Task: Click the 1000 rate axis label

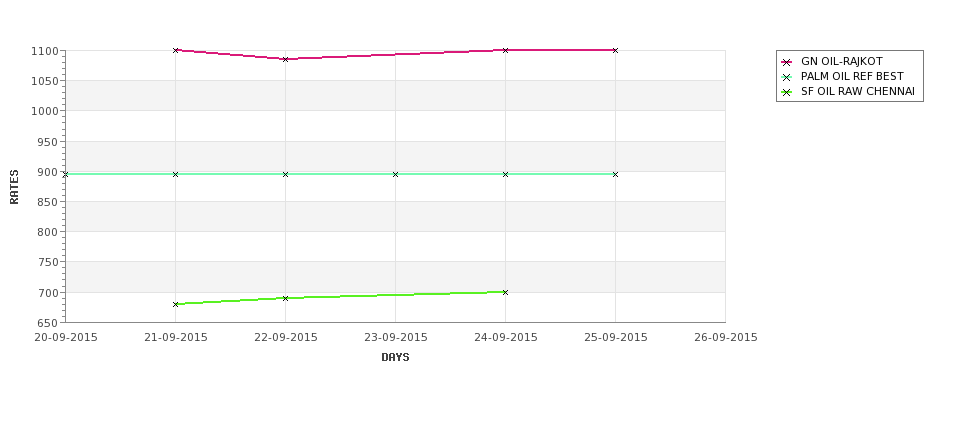Action: pos(44,111)
